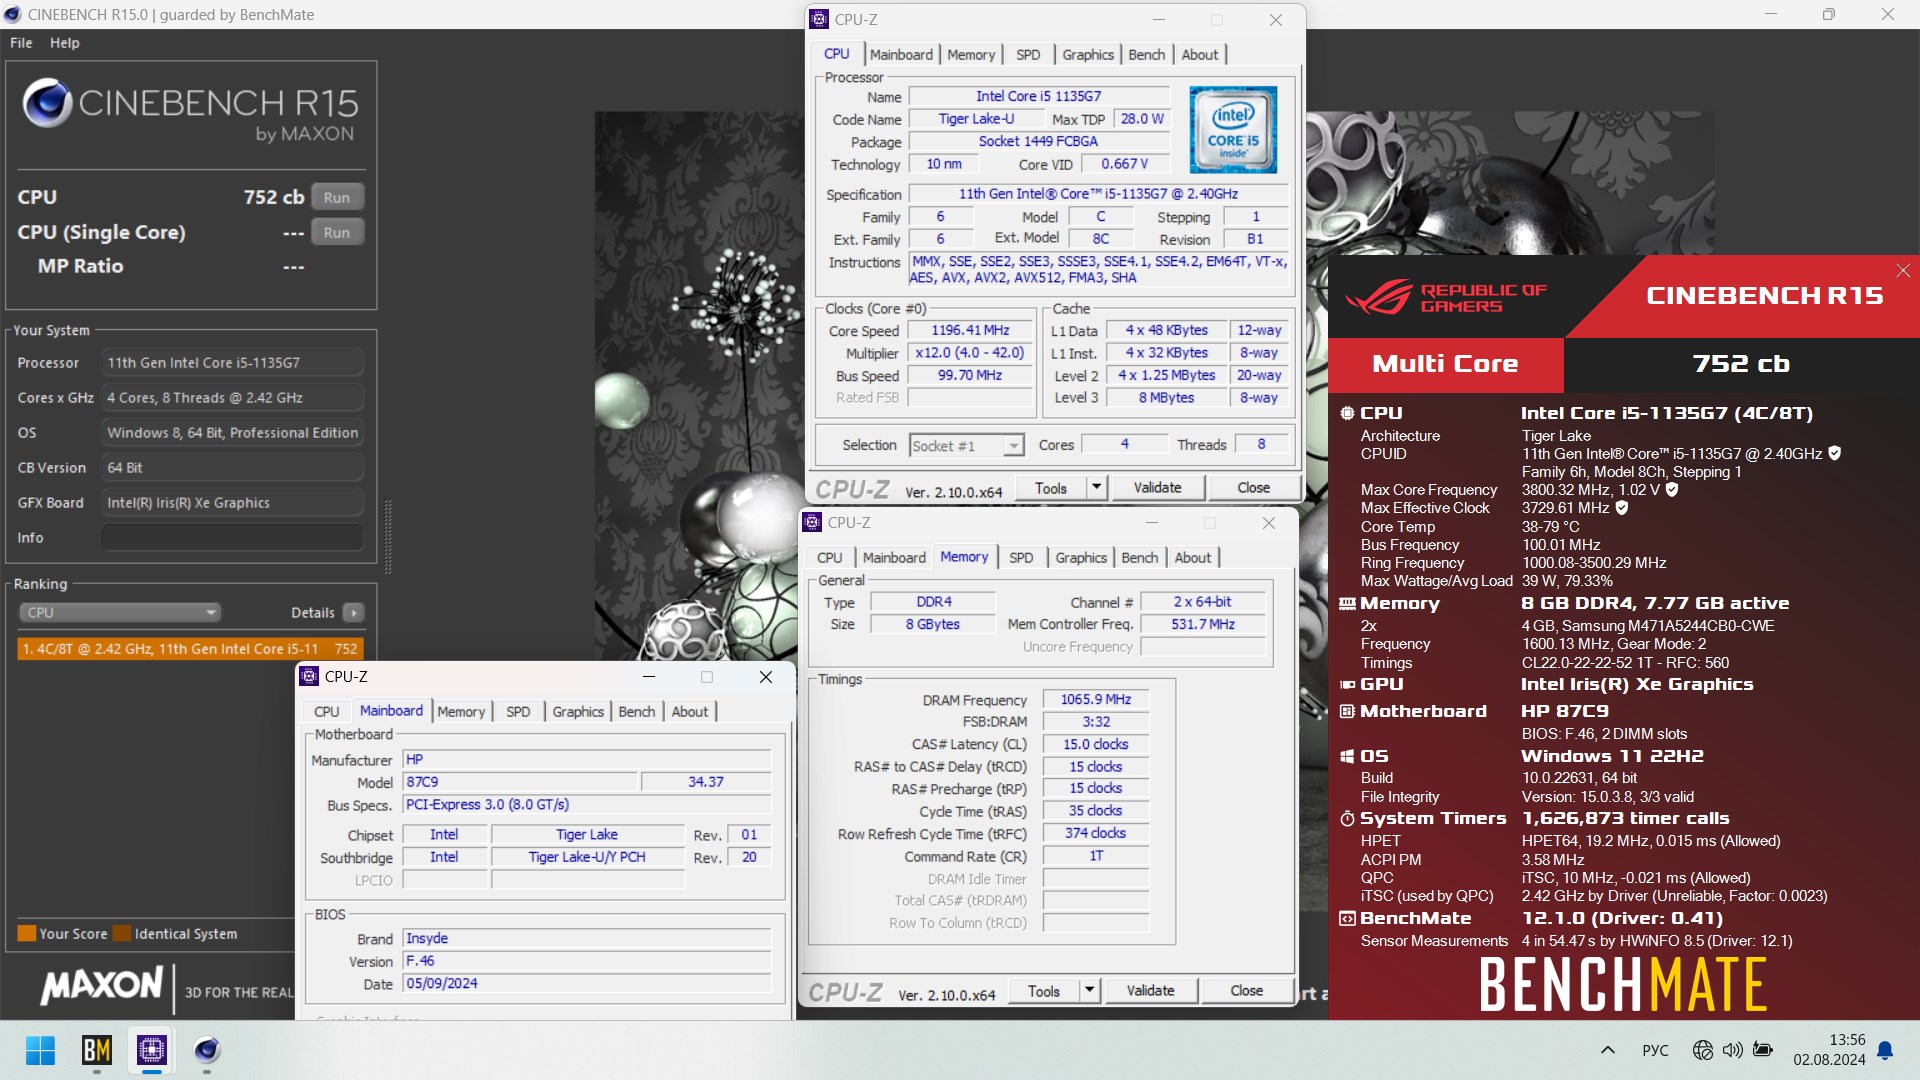Open About tab in Memory window
This screenshot has width=1920, height=1080.
pos(1192,558)
